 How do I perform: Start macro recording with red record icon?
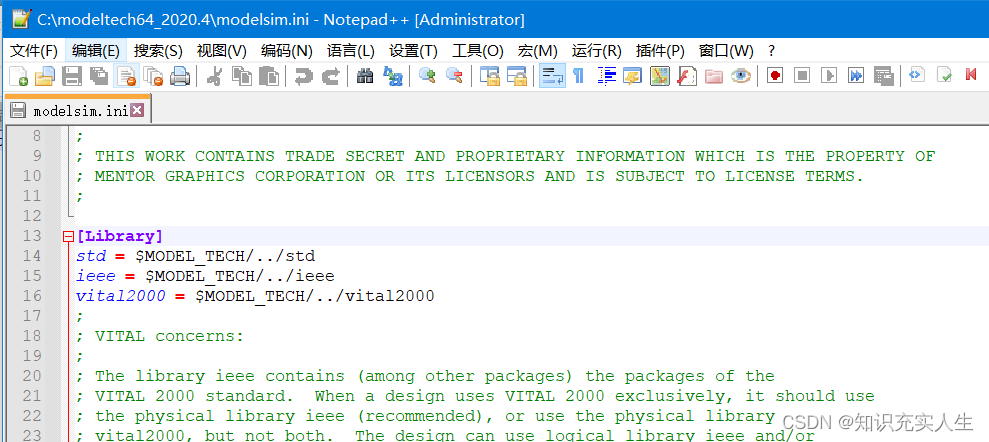coord(775,76)
